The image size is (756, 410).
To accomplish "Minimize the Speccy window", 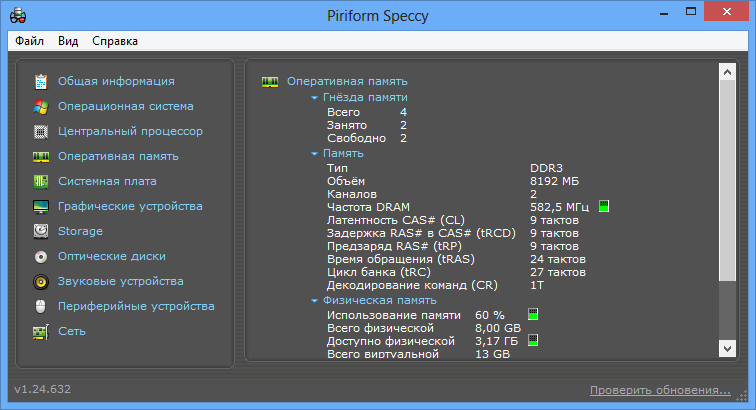I will click(664, 12).
